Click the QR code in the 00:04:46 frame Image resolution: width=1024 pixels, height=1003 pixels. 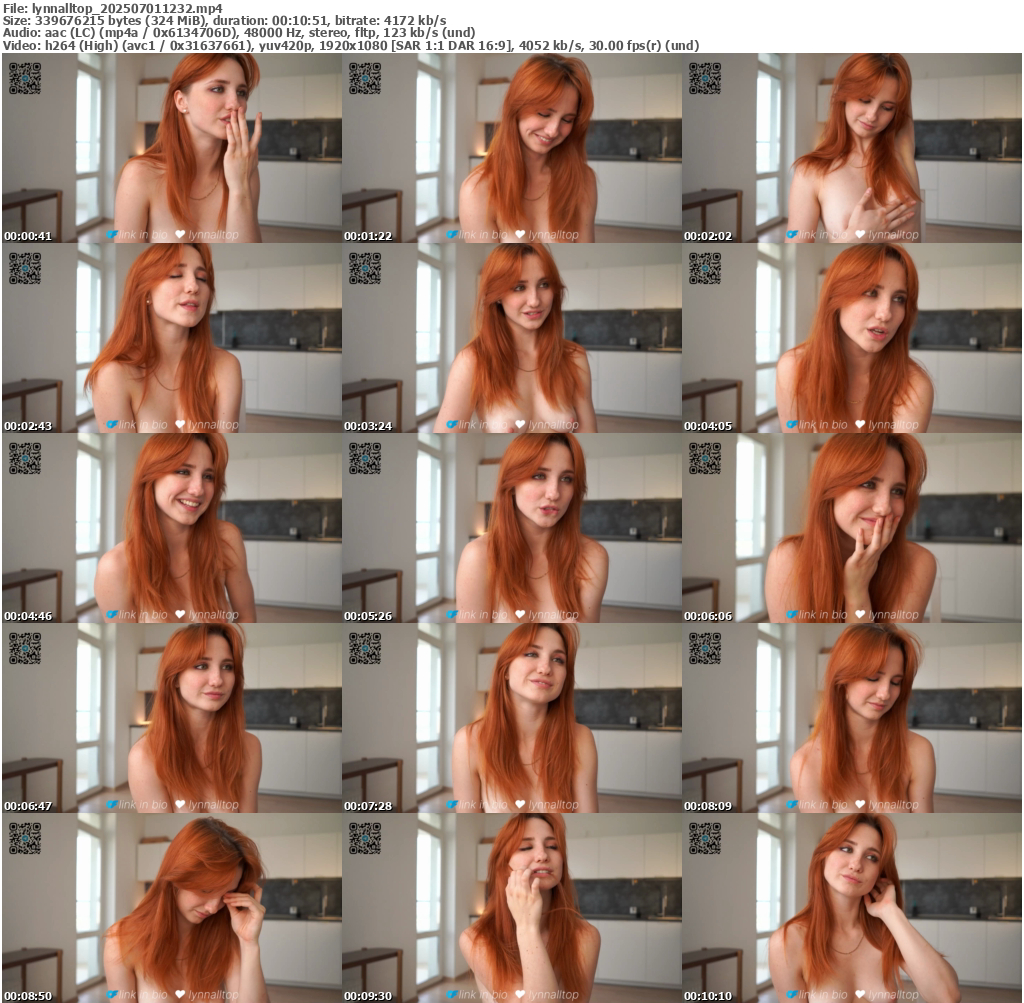[x=25, y=458]
